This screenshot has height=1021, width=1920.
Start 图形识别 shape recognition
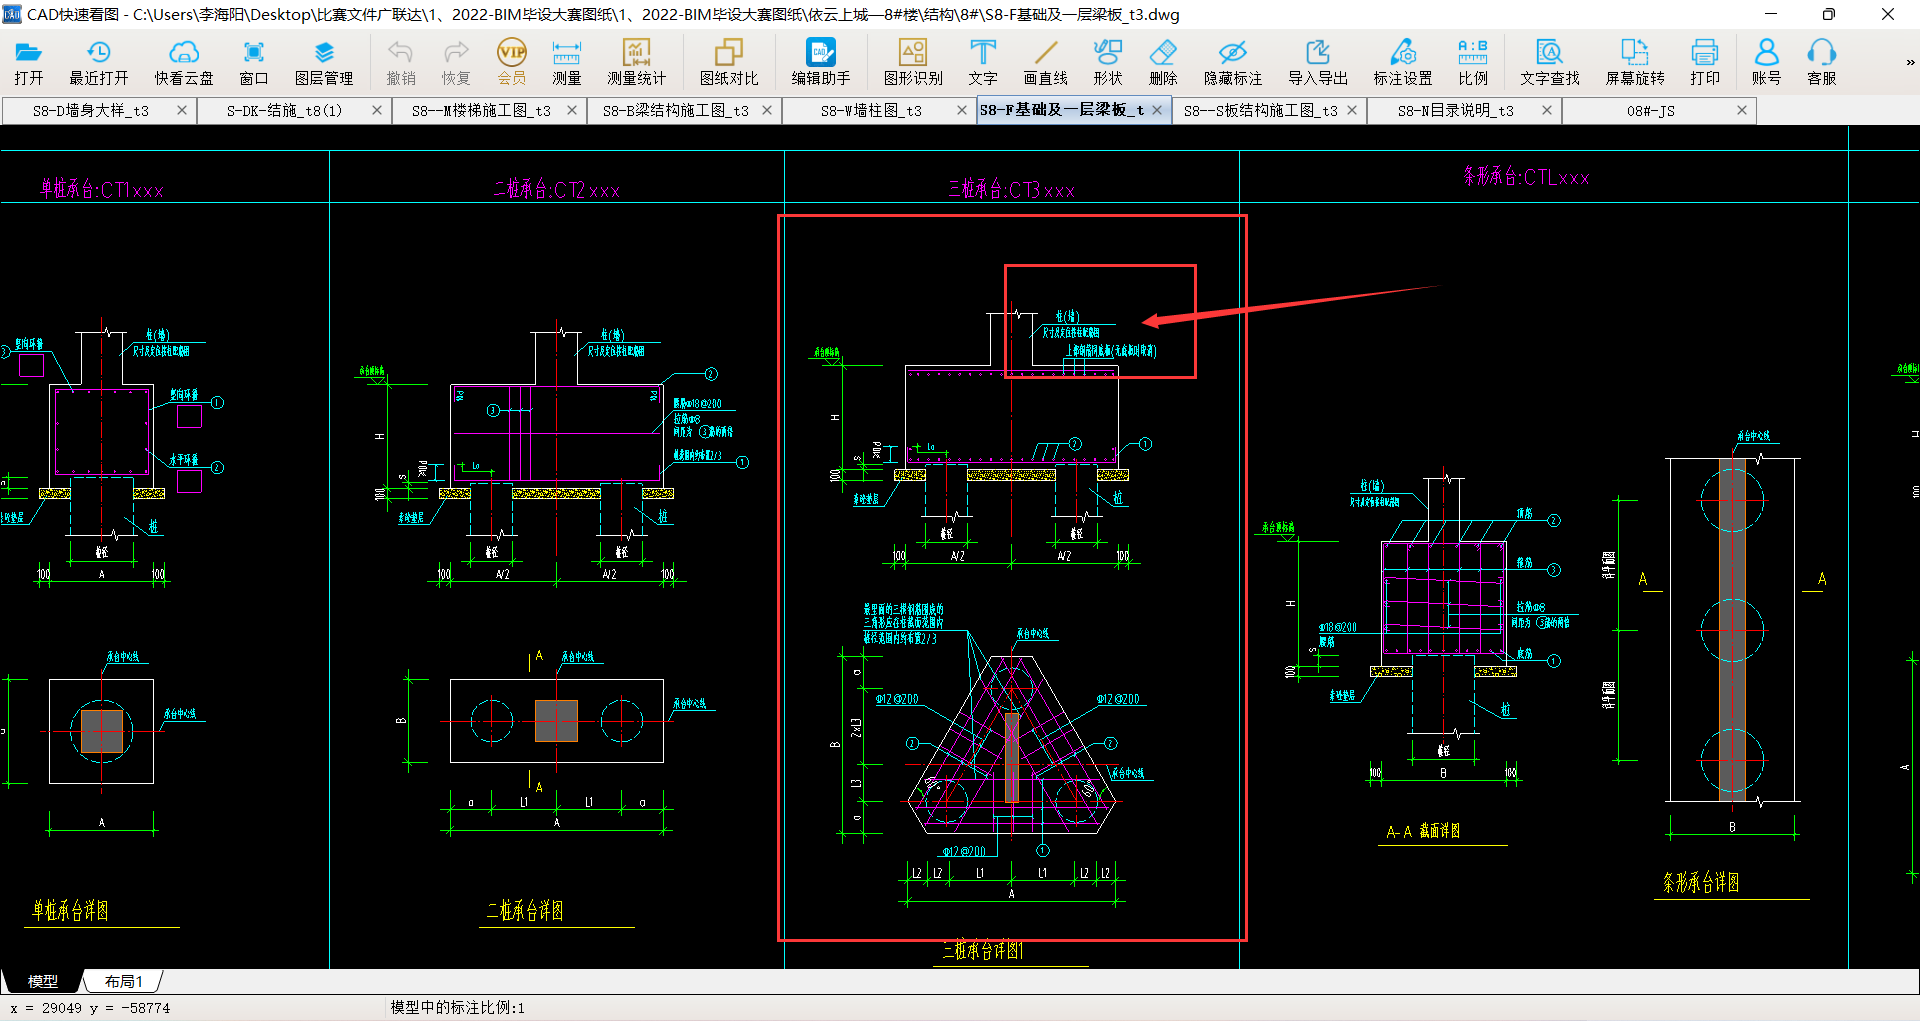pos(913,62)
